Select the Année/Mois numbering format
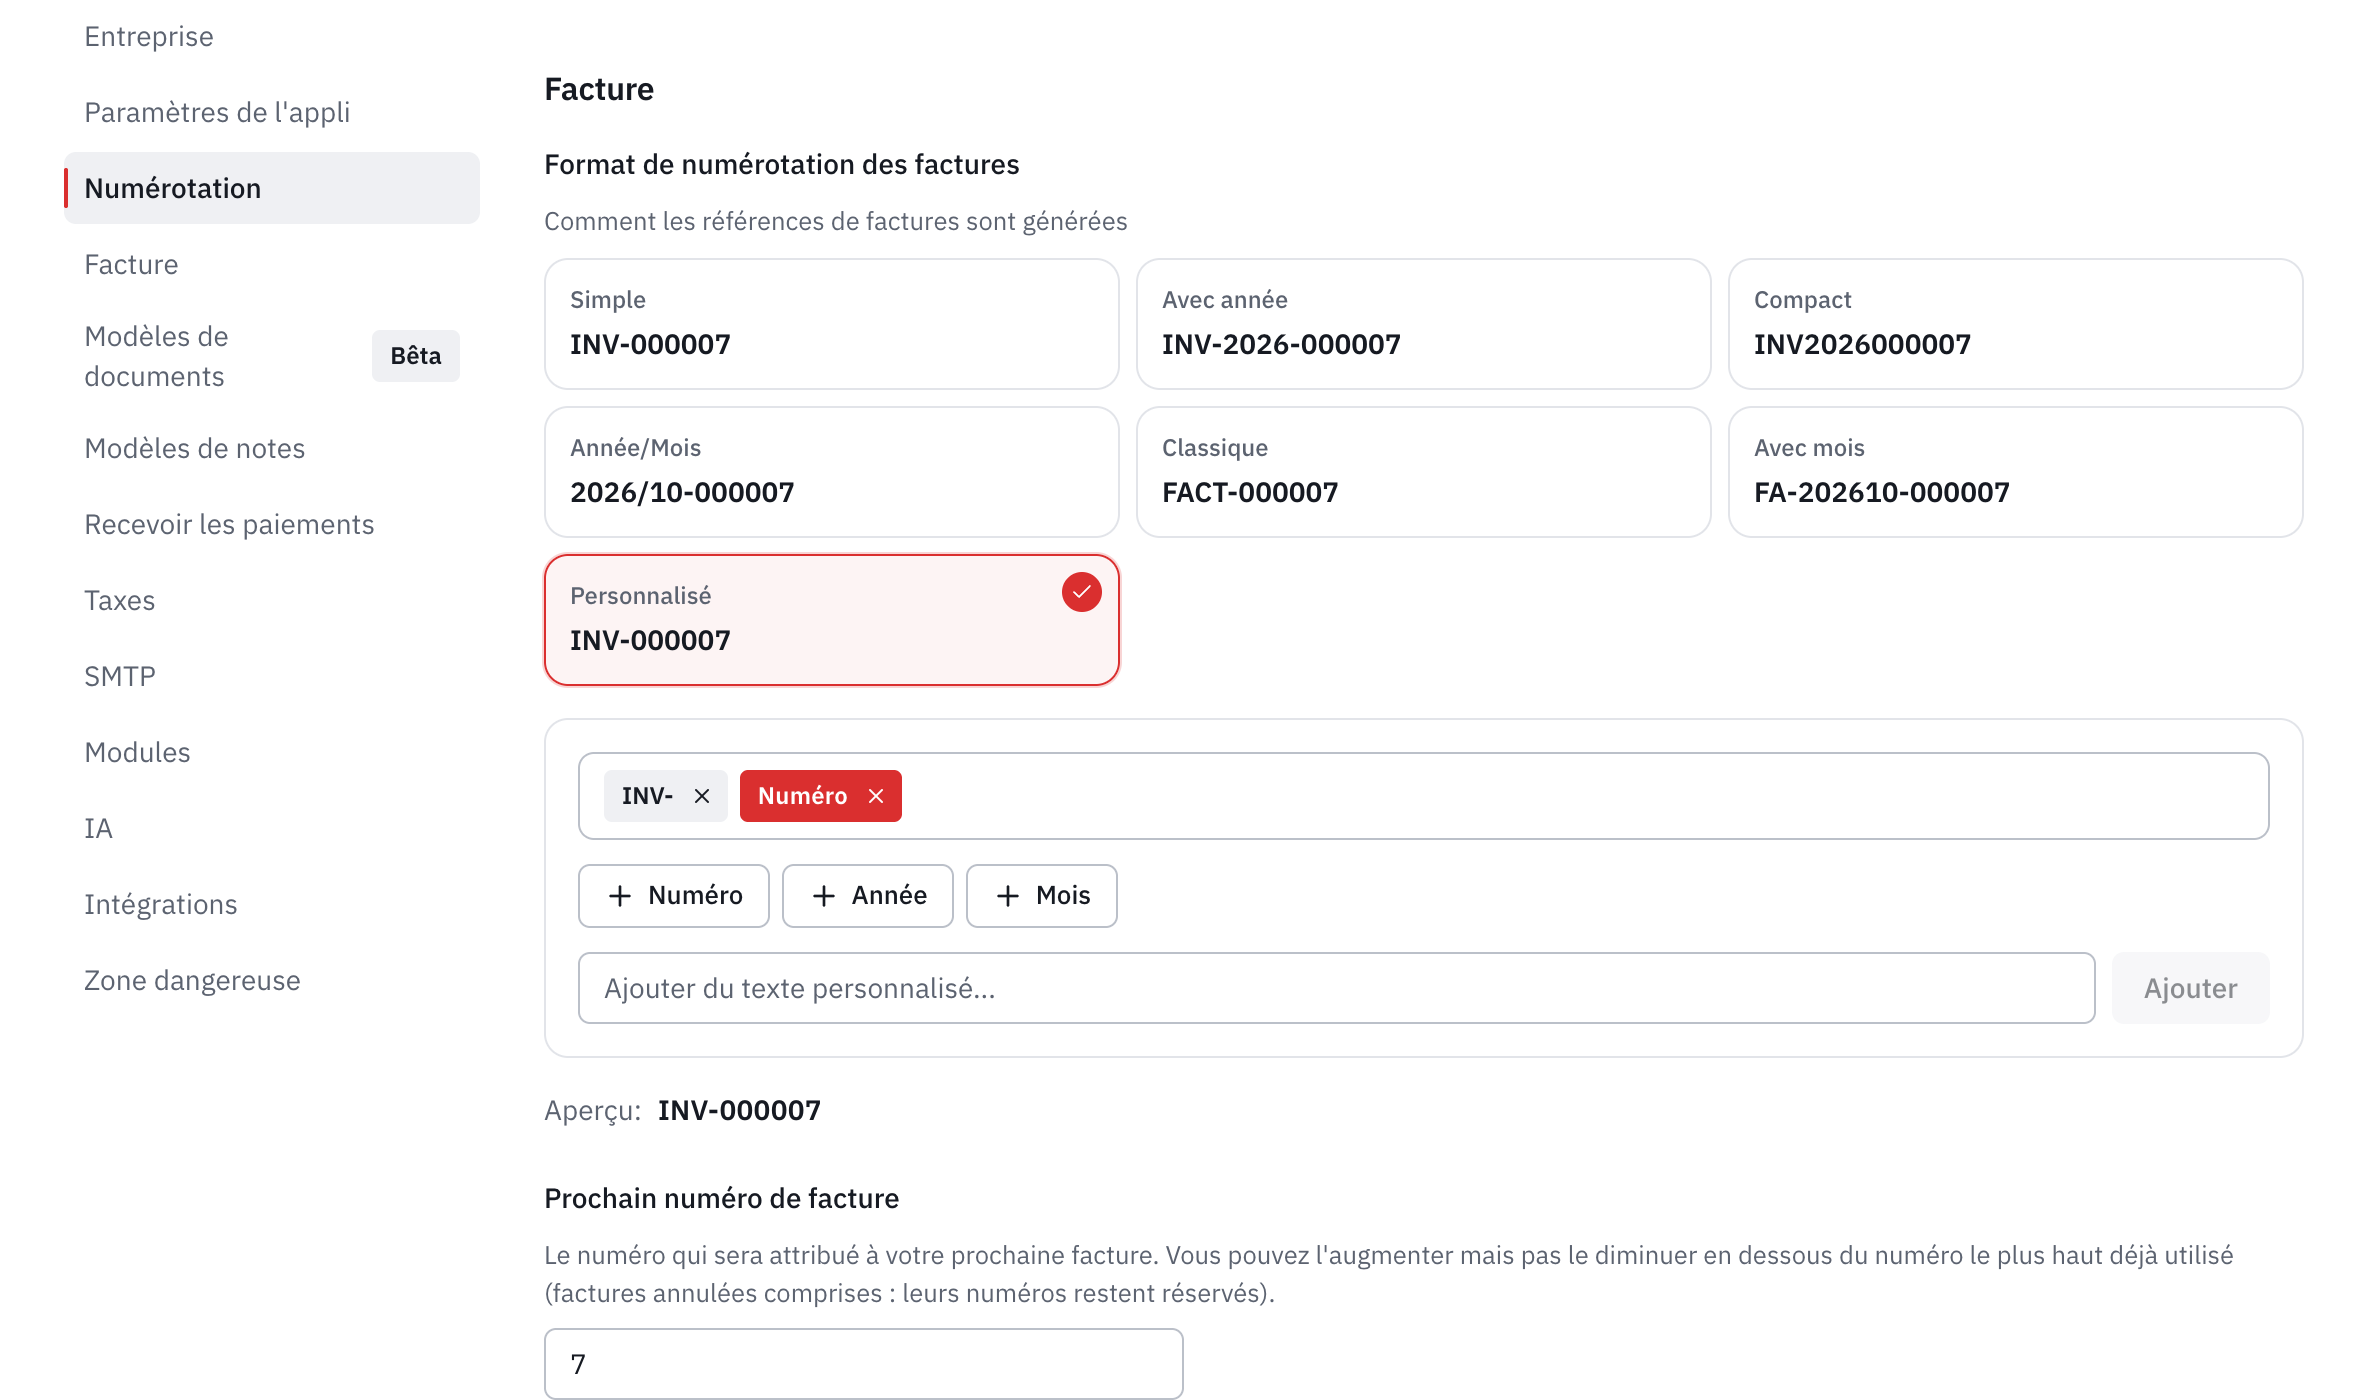 [x=832, y=472]
